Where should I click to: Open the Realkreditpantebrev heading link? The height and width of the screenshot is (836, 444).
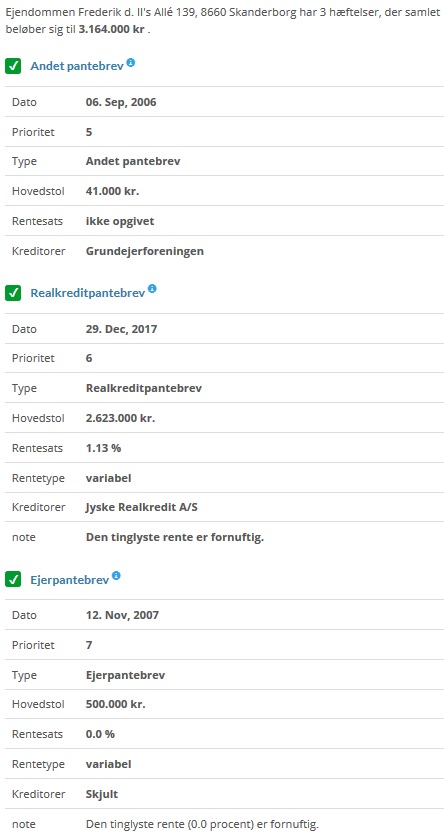tap(87, 293)
